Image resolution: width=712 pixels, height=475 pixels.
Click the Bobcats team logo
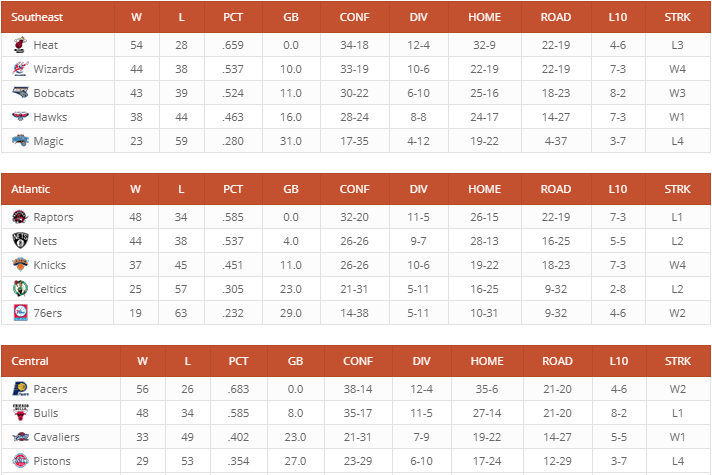tap(20, 93)
